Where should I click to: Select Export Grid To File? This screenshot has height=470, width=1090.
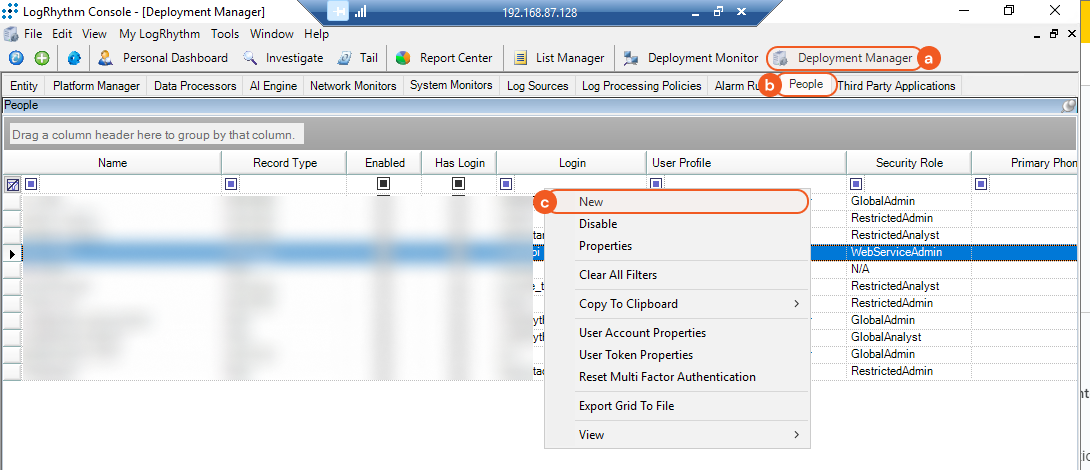[x=626, y=406]
